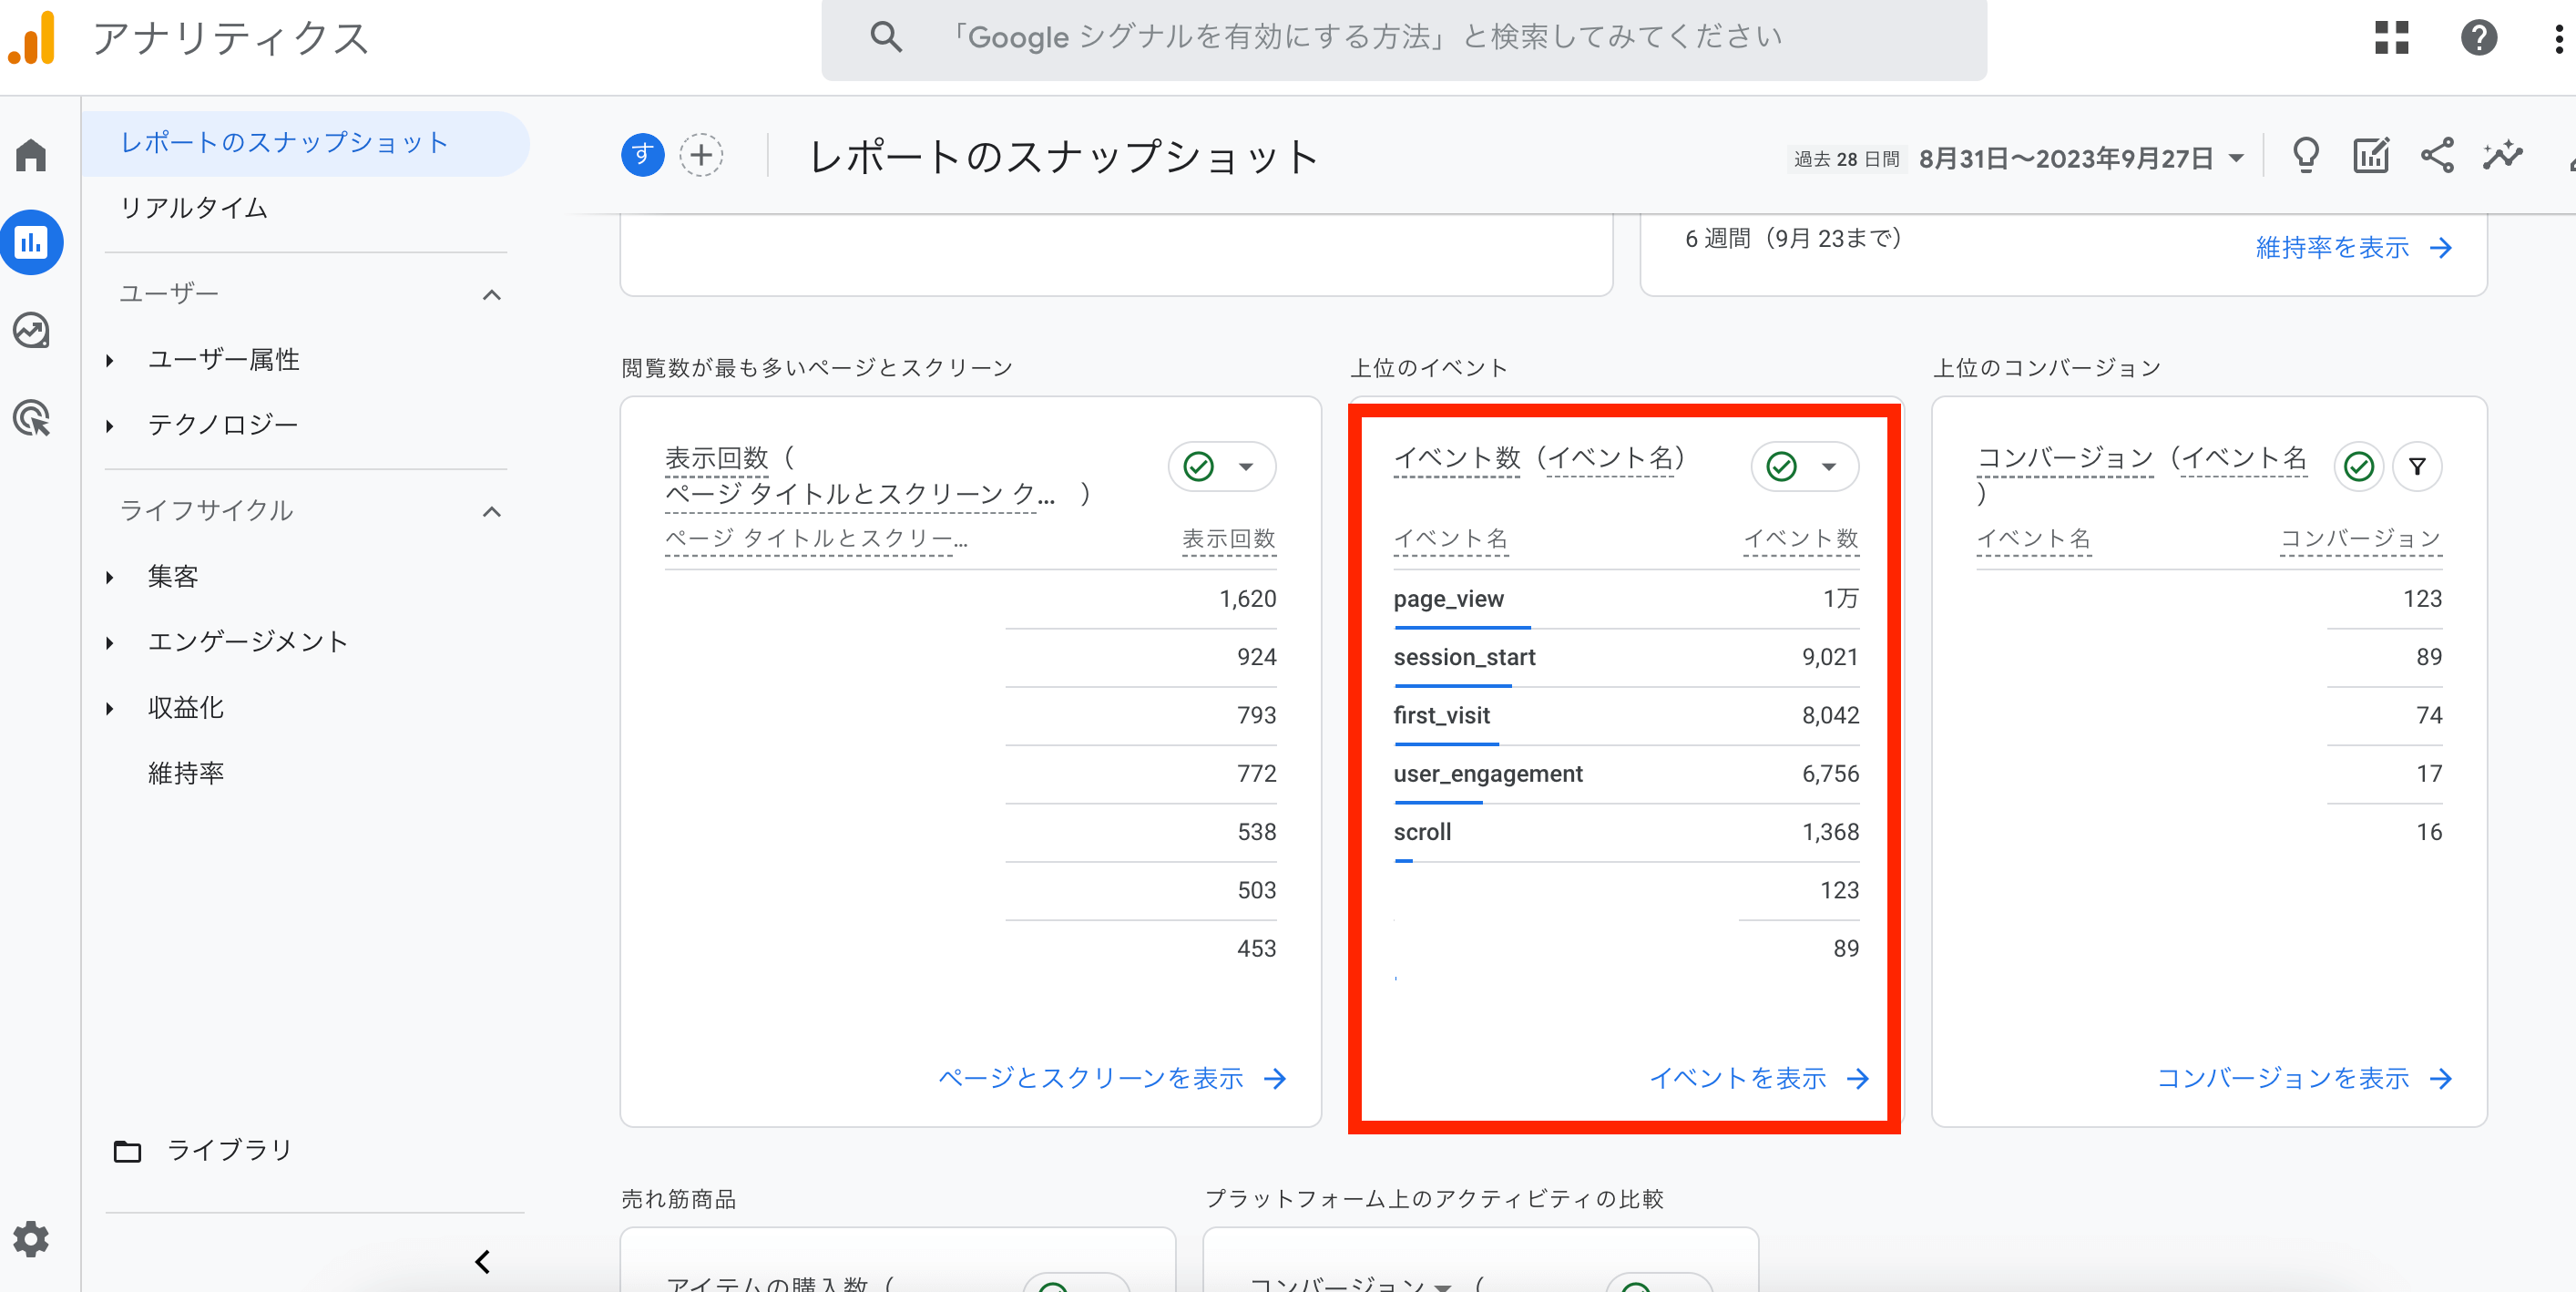The width and height of the screenshot is (2576, 1292).
Task: Select レポートのスナップショット in sidebar
Action: pyautogui.click(x=305, y=143)
